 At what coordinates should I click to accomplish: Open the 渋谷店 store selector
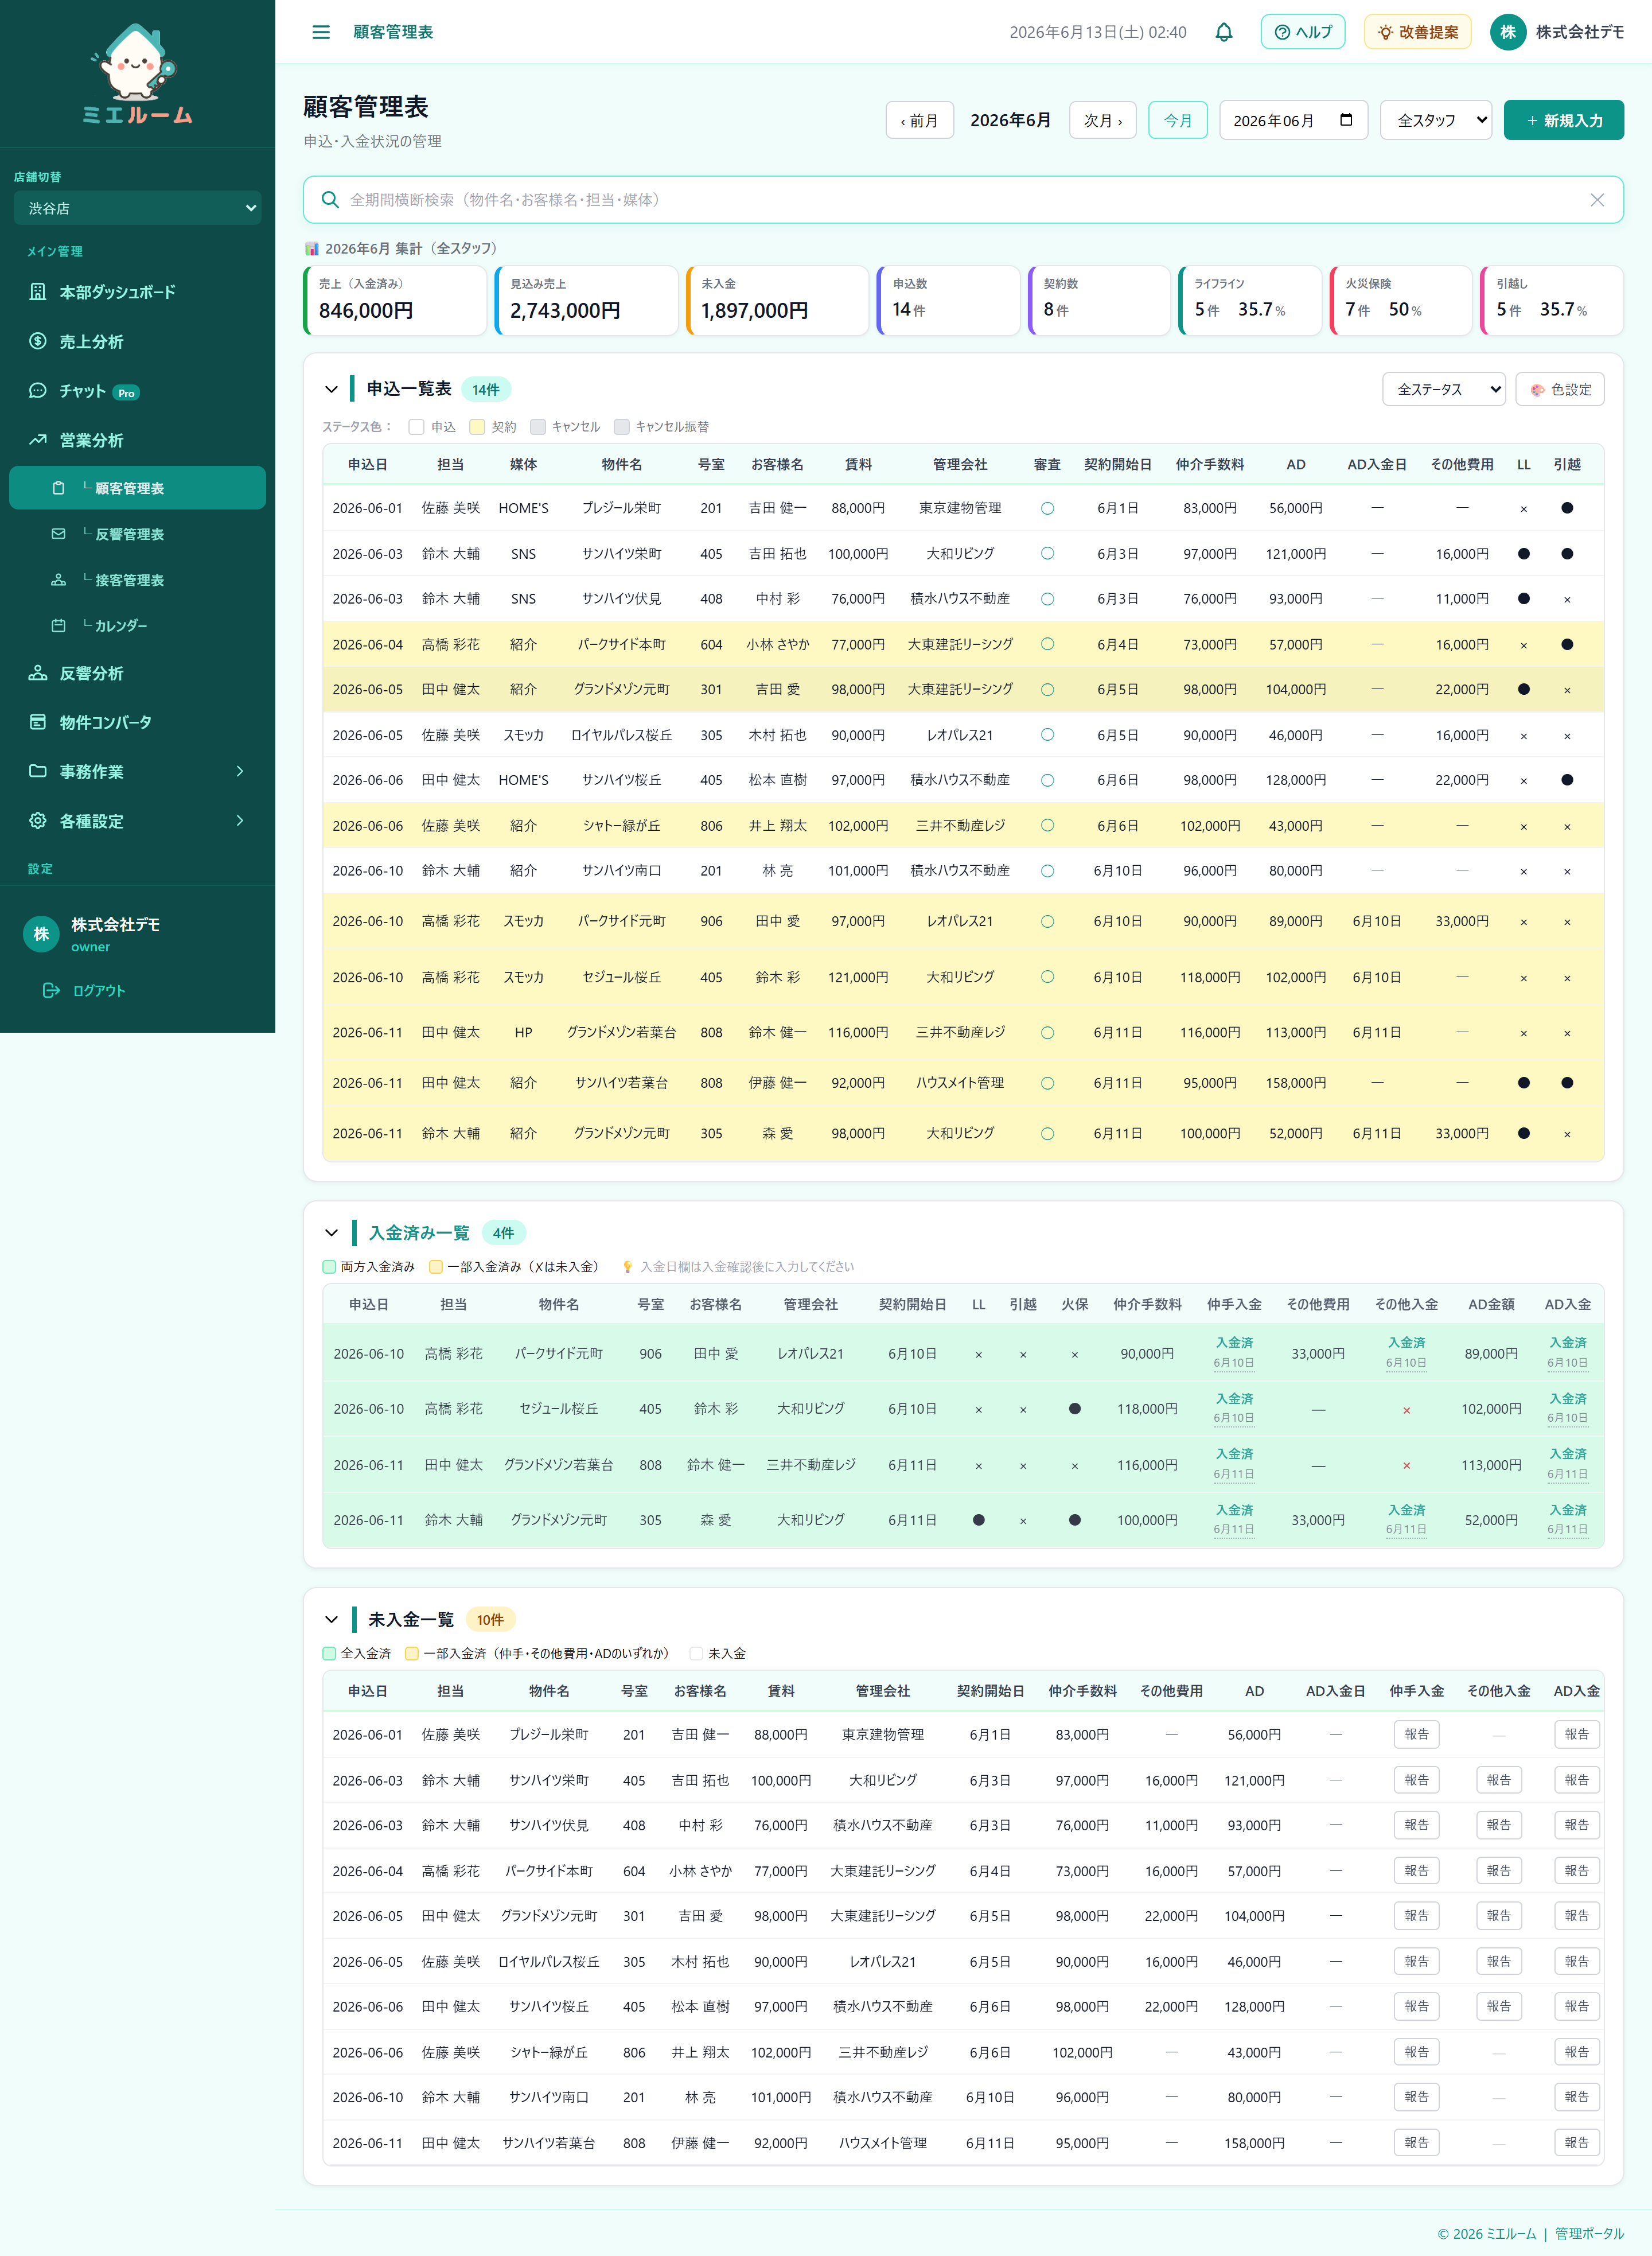pyautogui.click(x=137, y=208)
